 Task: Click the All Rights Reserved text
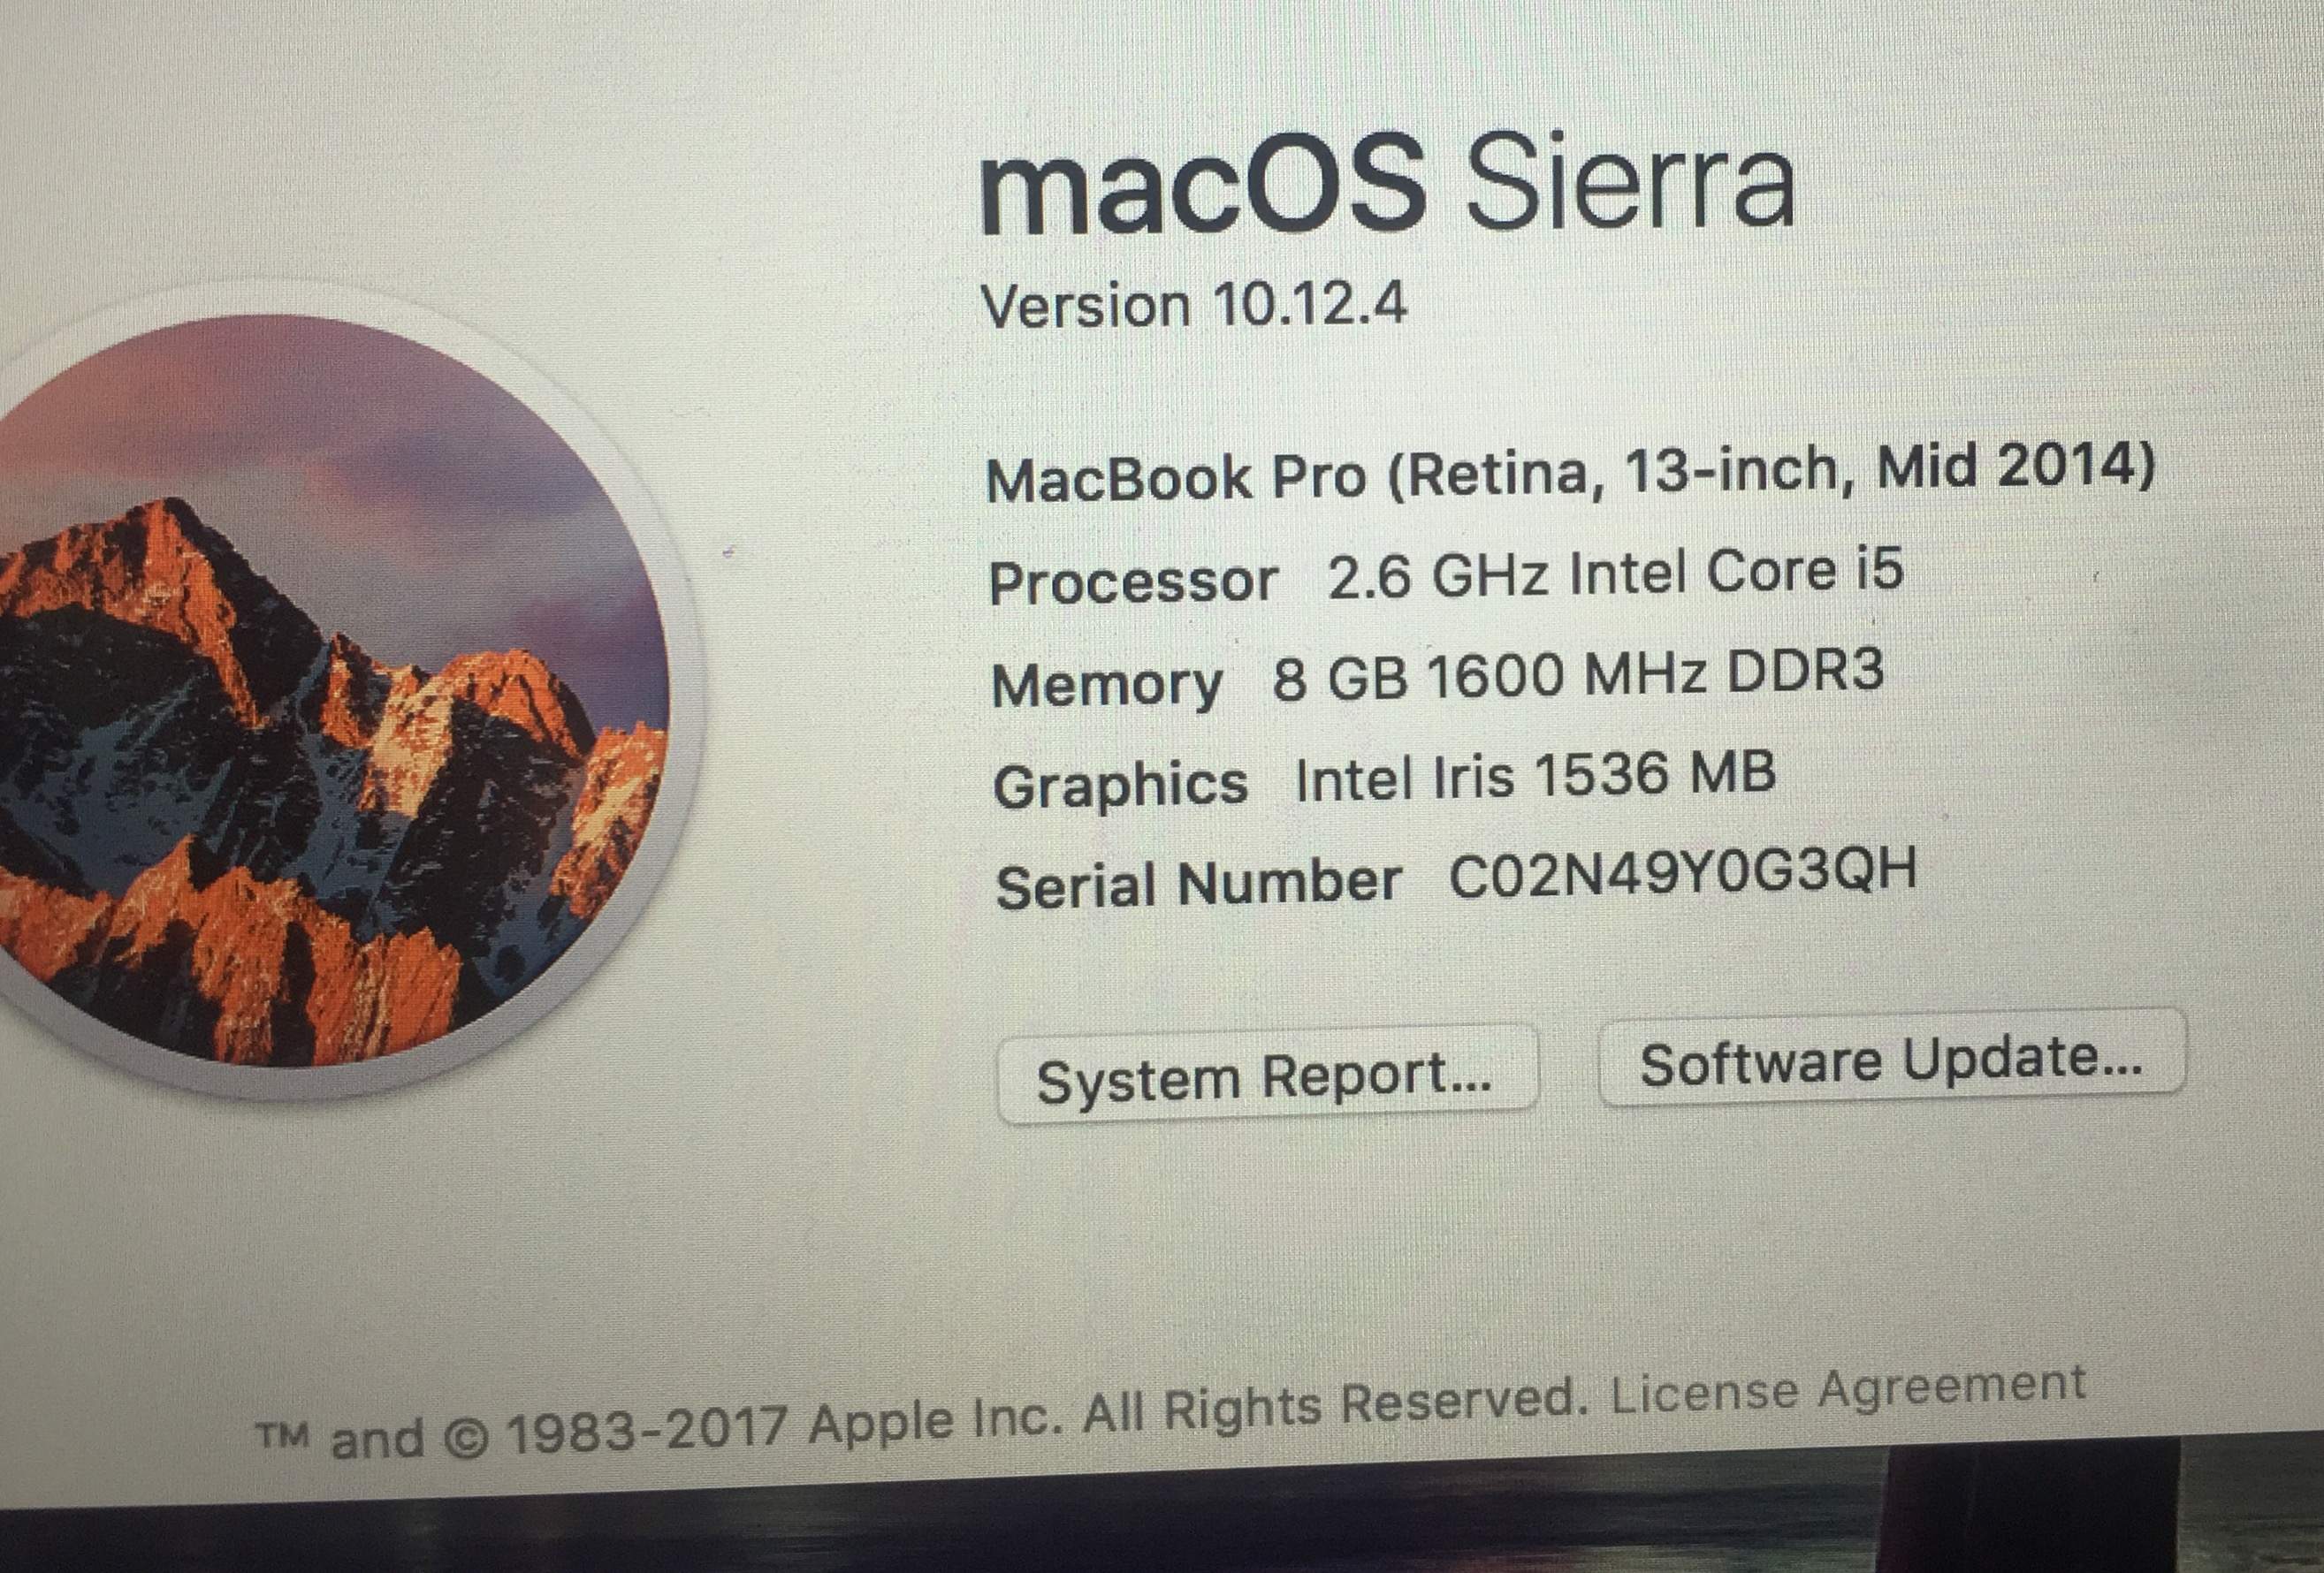(1336, 1403)
